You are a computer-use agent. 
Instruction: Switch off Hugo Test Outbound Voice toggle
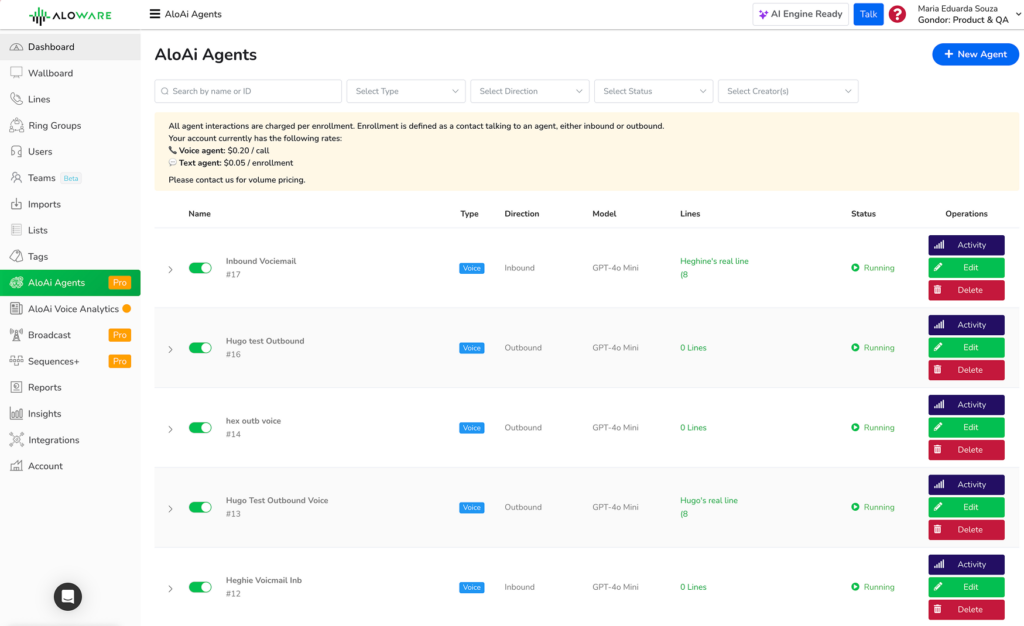coord(200,507)
